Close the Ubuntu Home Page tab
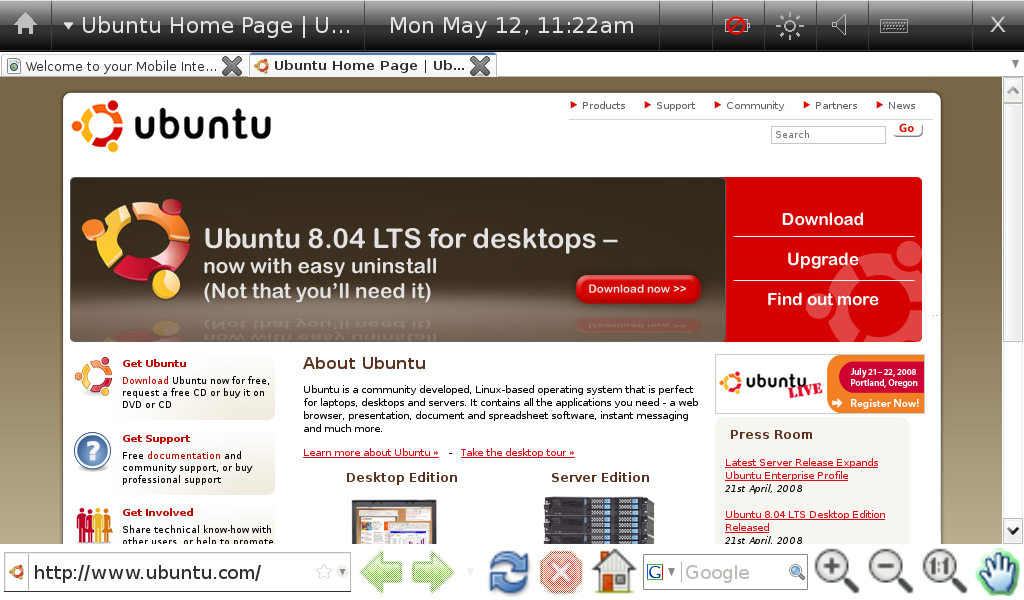1024x600 pixels. click(x=480, y=65)
